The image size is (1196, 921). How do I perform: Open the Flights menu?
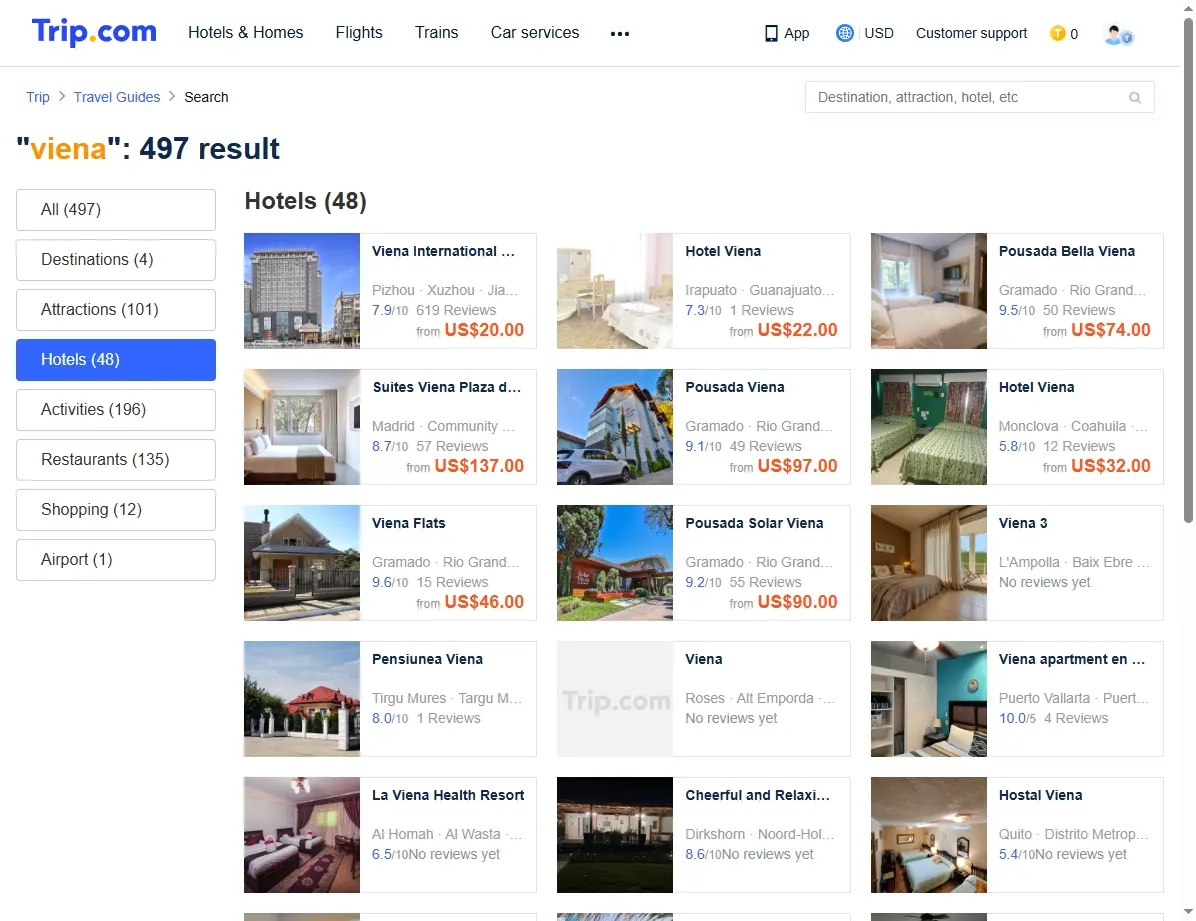(358, 33)
